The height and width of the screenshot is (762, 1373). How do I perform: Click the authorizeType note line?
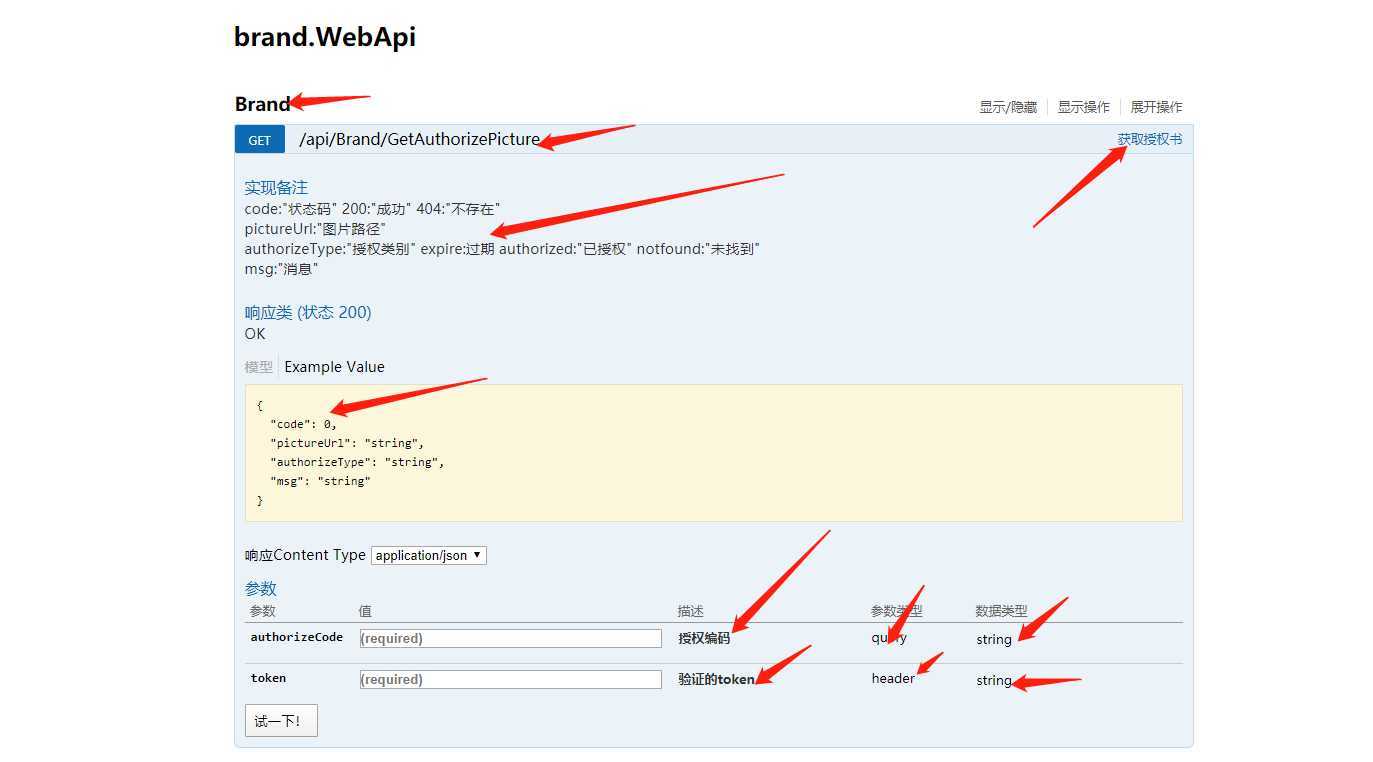502,249
